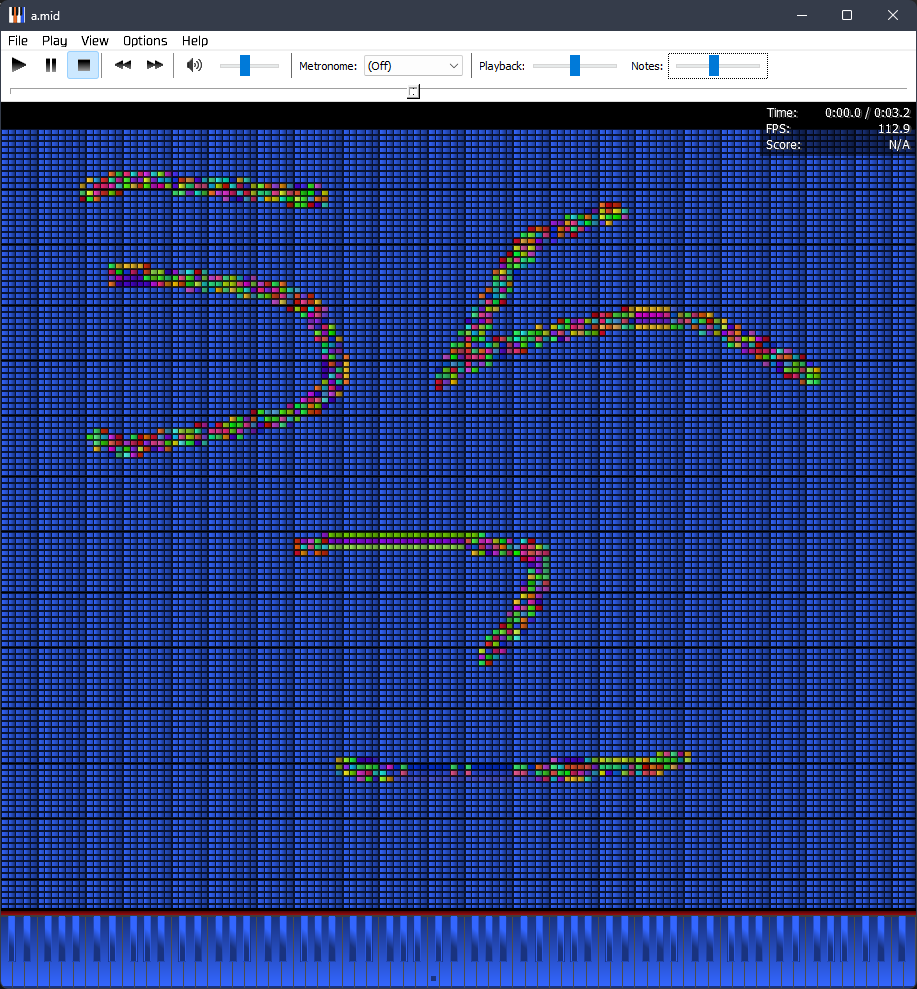Minimize the a.mid window
This screenshot has height=989, width=917.
[x=801, y=15]
